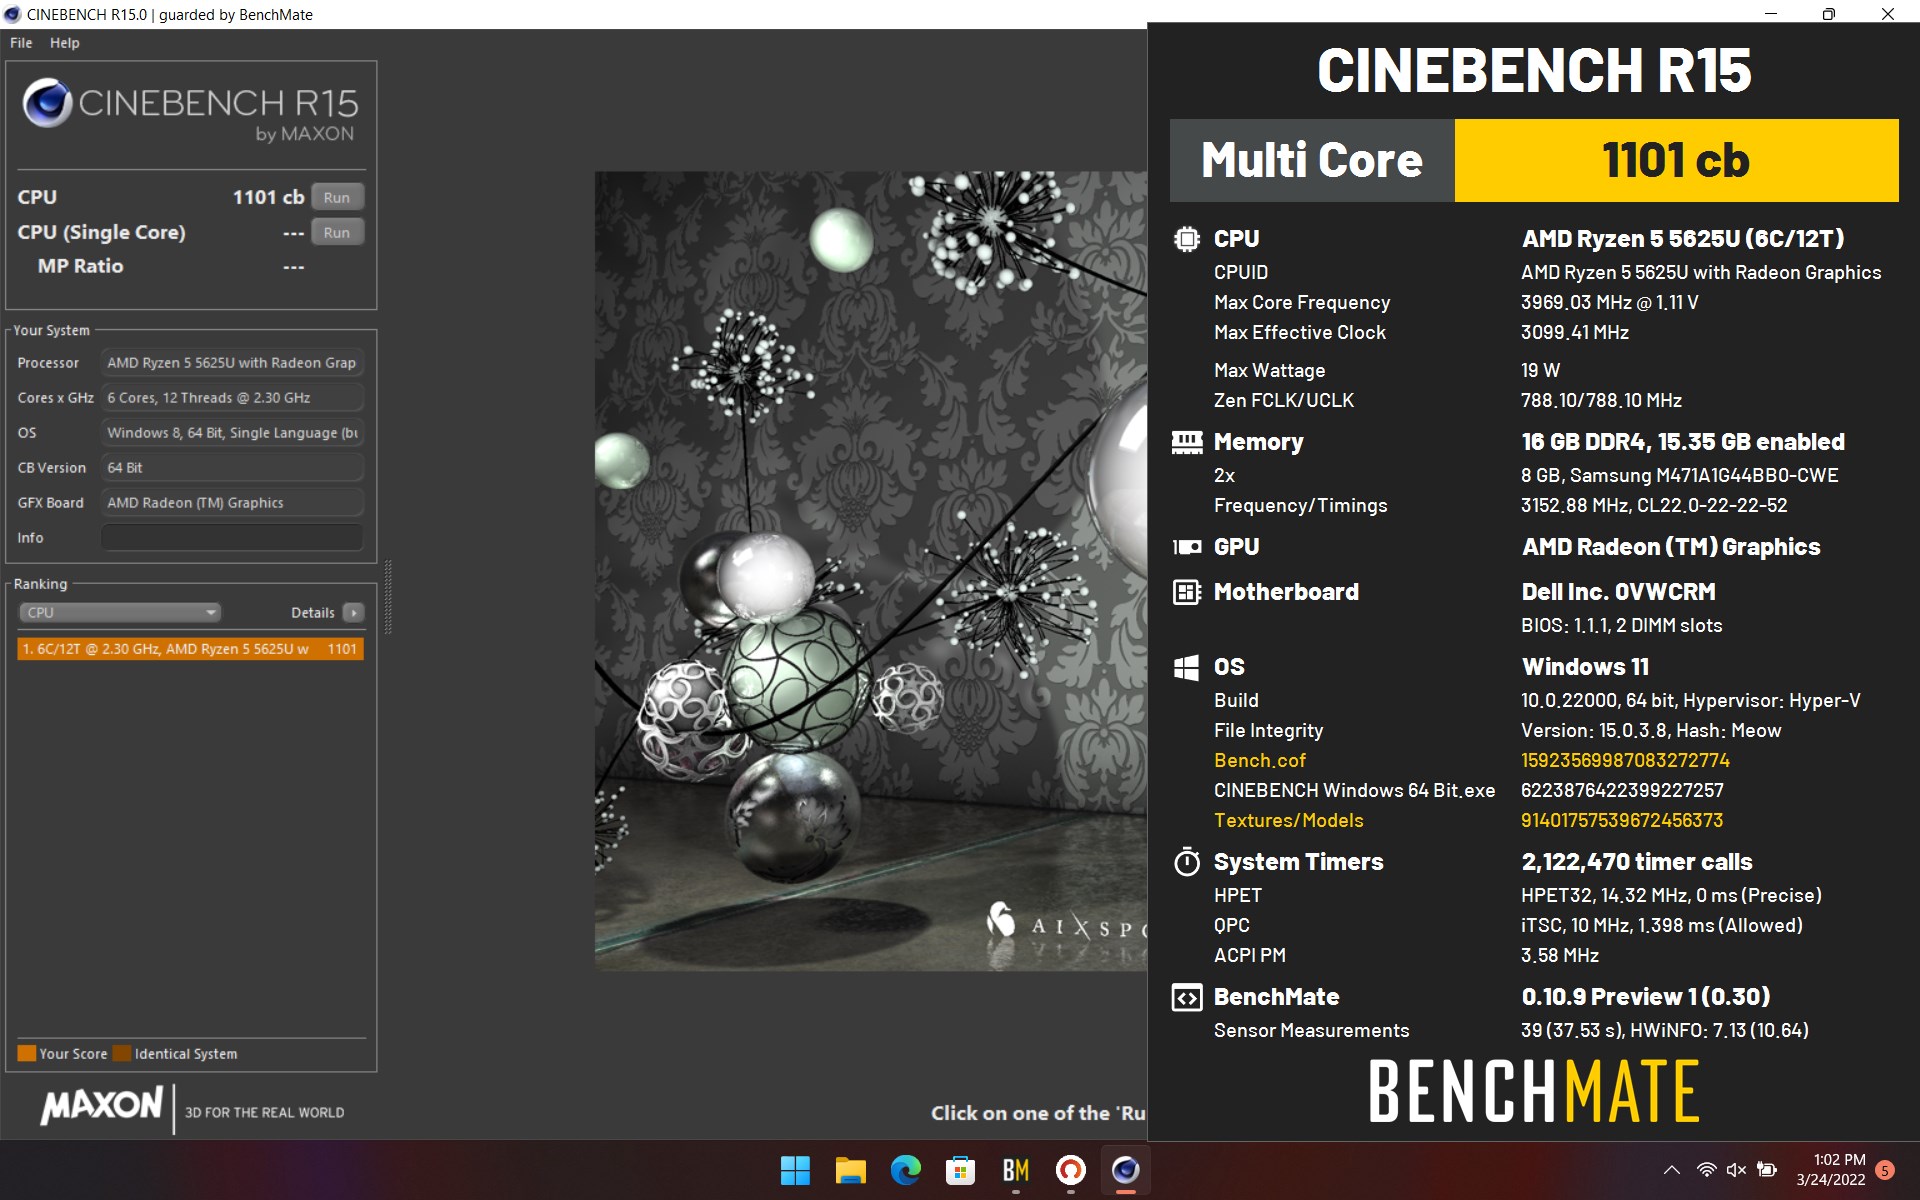Click the battery tray icon
This screenshot has width=1920, height=1200.
[x=1767, y=1170]
